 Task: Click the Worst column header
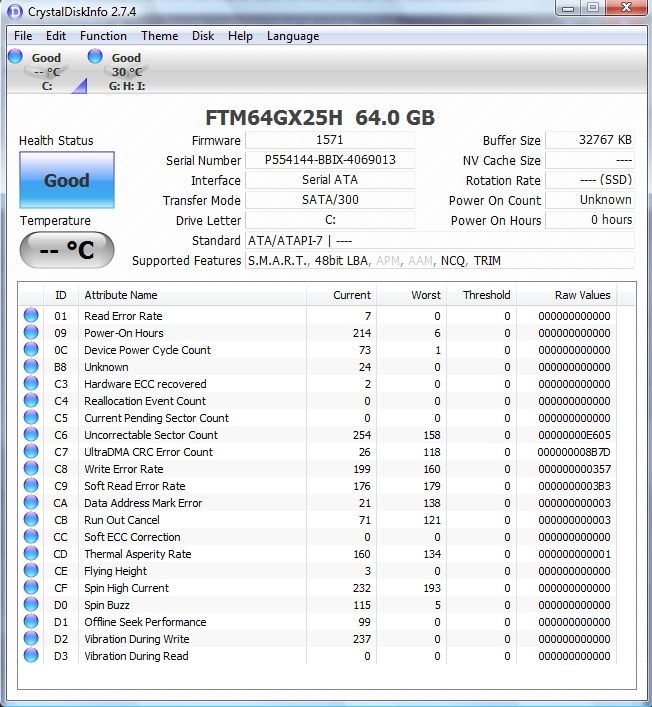[411, 295]
